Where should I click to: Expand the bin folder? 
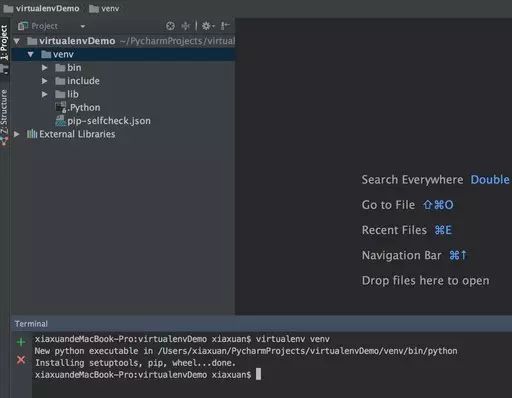pos(45,68)
